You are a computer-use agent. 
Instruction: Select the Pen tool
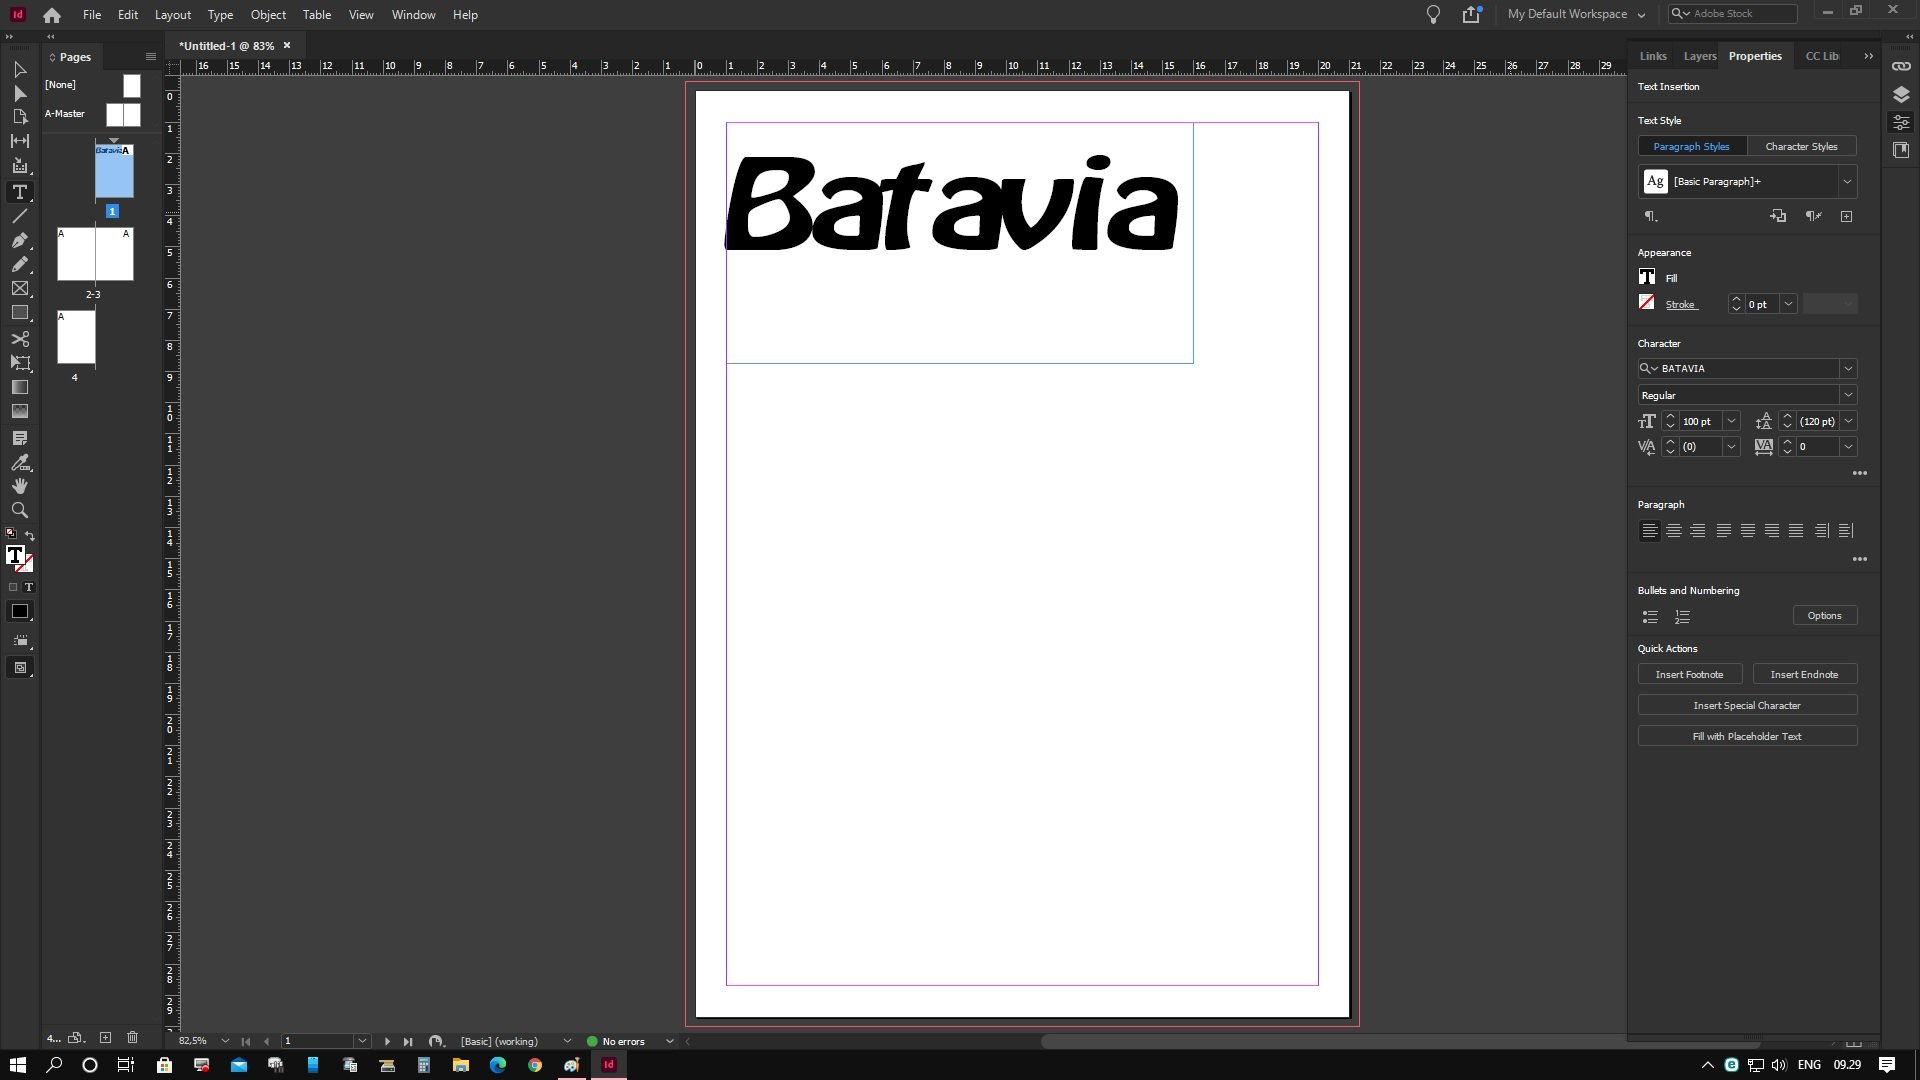coord(19,240)
